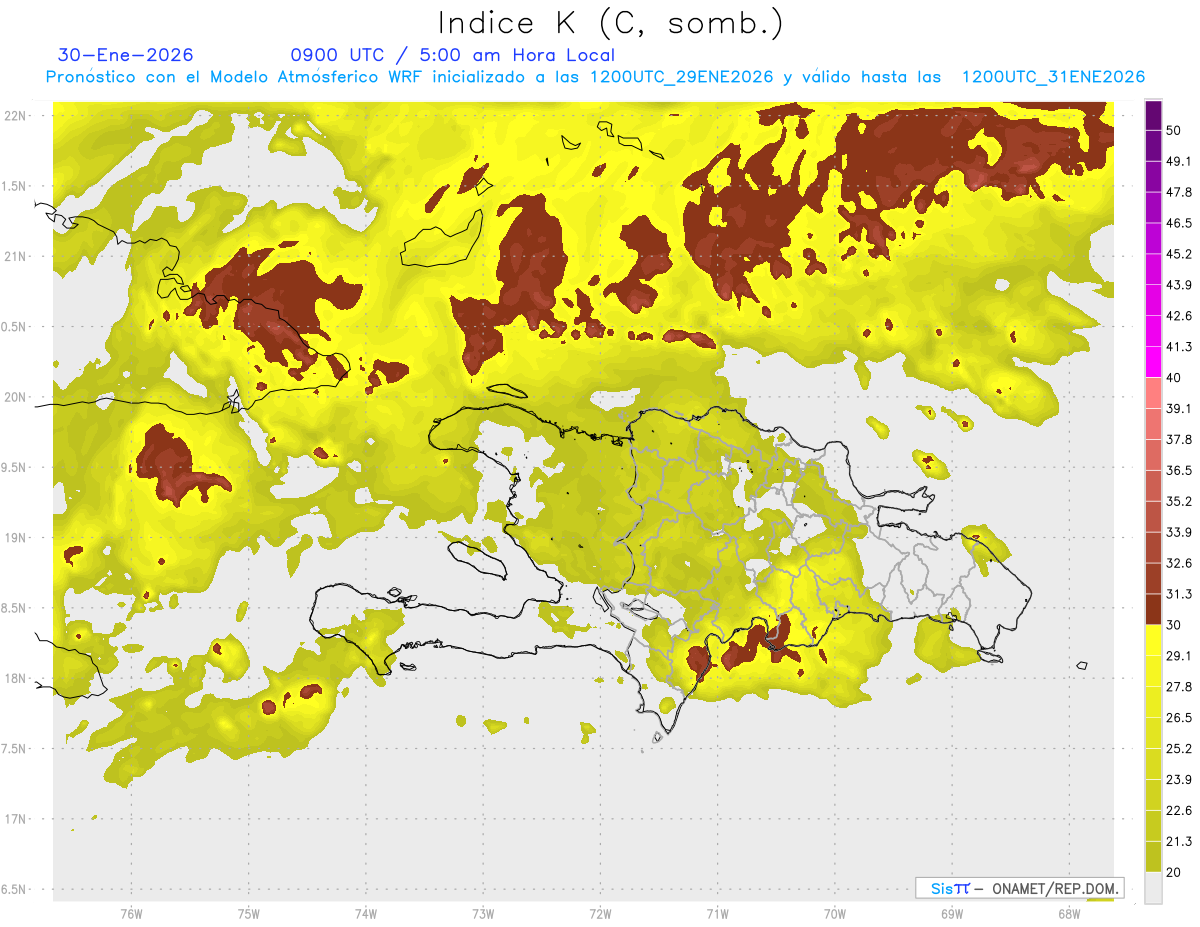Click the colorbar value 22.6

click(x=1179, y=811)
